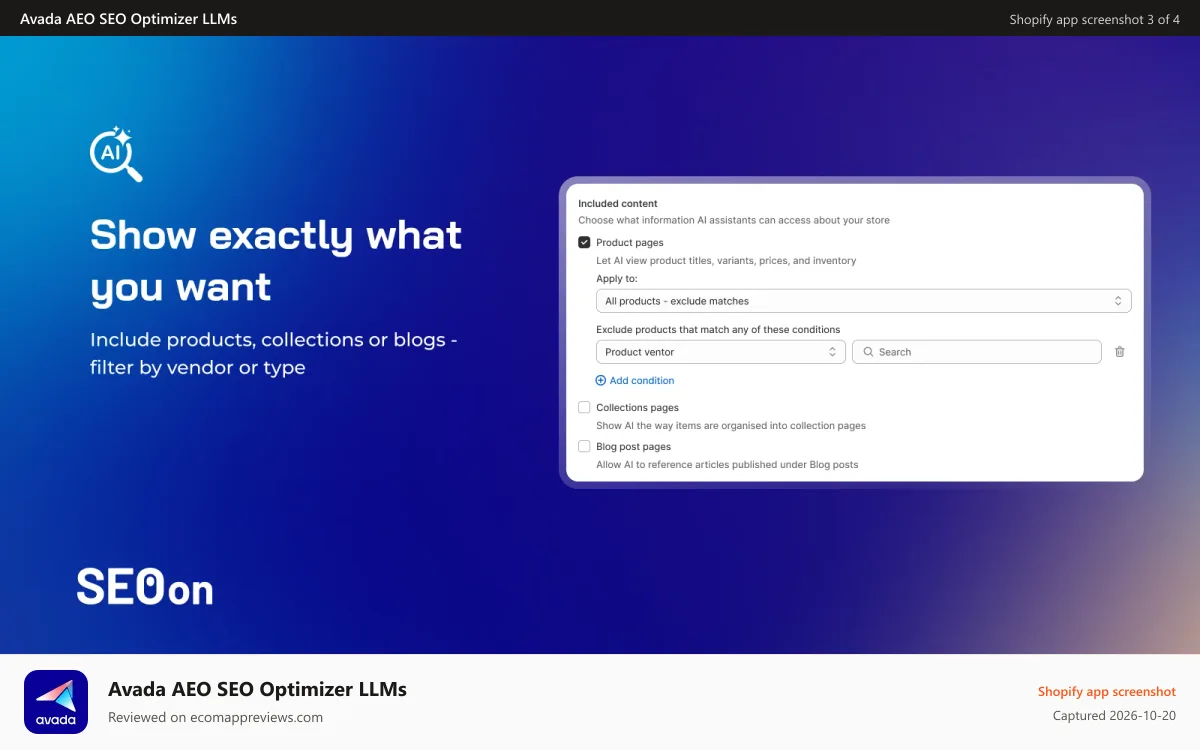1200x750 pixels.
Task: Select the 'Included content' heading text
Action: click(618, 204)
